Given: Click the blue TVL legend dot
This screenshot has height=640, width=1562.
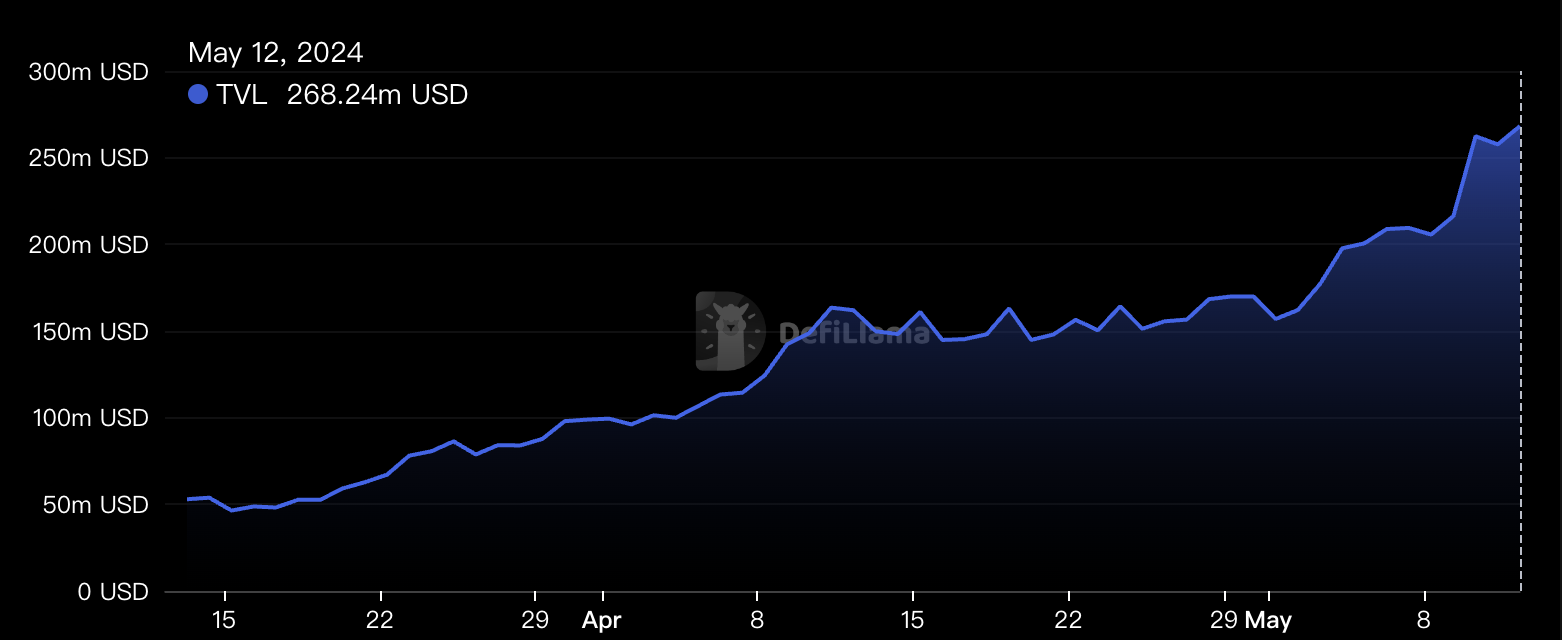Looking at the screenshot, I should 198,95.
